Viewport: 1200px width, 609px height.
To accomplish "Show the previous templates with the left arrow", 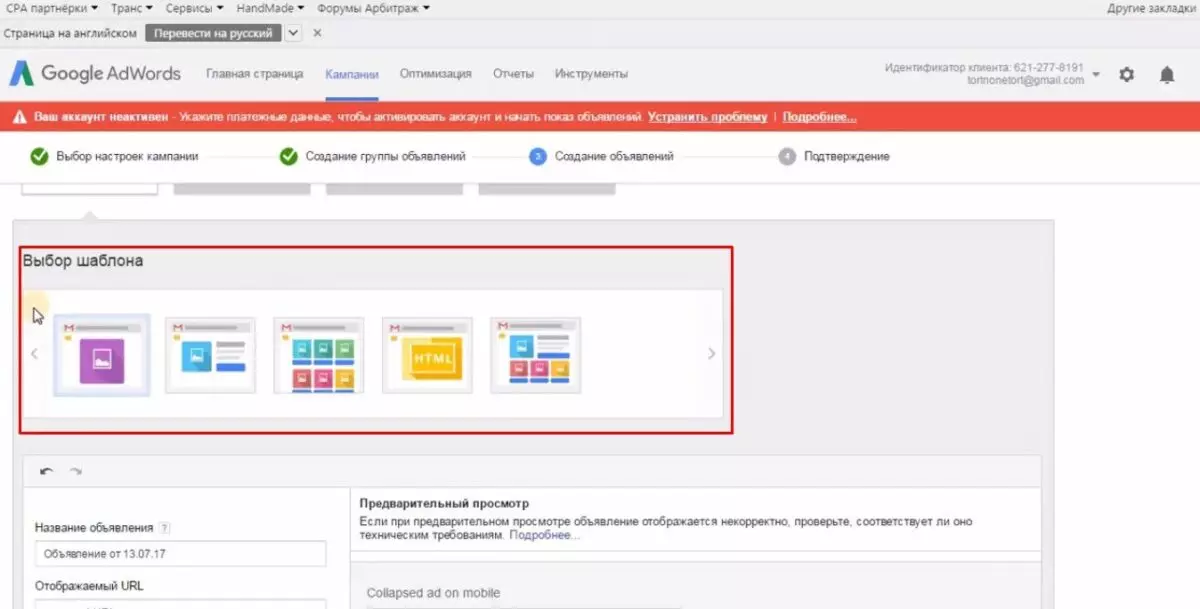I will tap(34, 353).
